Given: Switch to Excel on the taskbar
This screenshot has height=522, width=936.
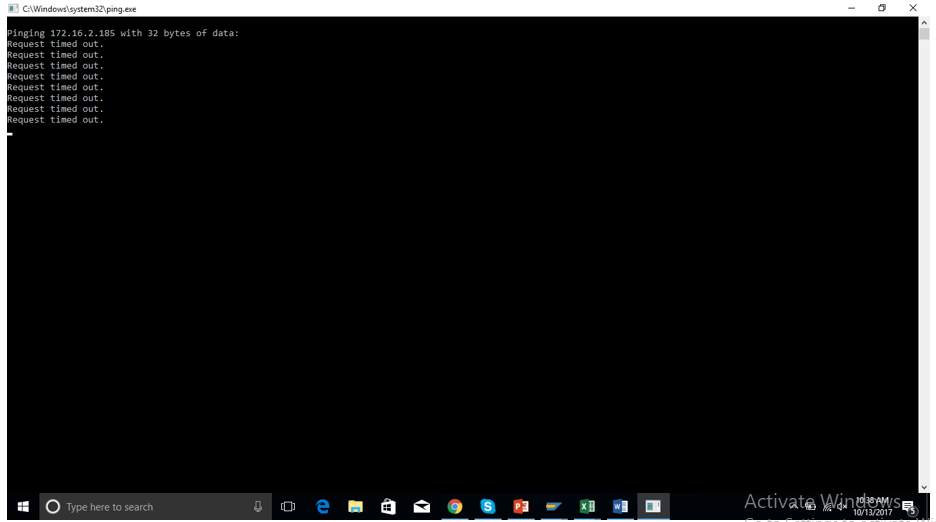Looking at the screenshot, I should pyautogui.click(x=587, y=506).
